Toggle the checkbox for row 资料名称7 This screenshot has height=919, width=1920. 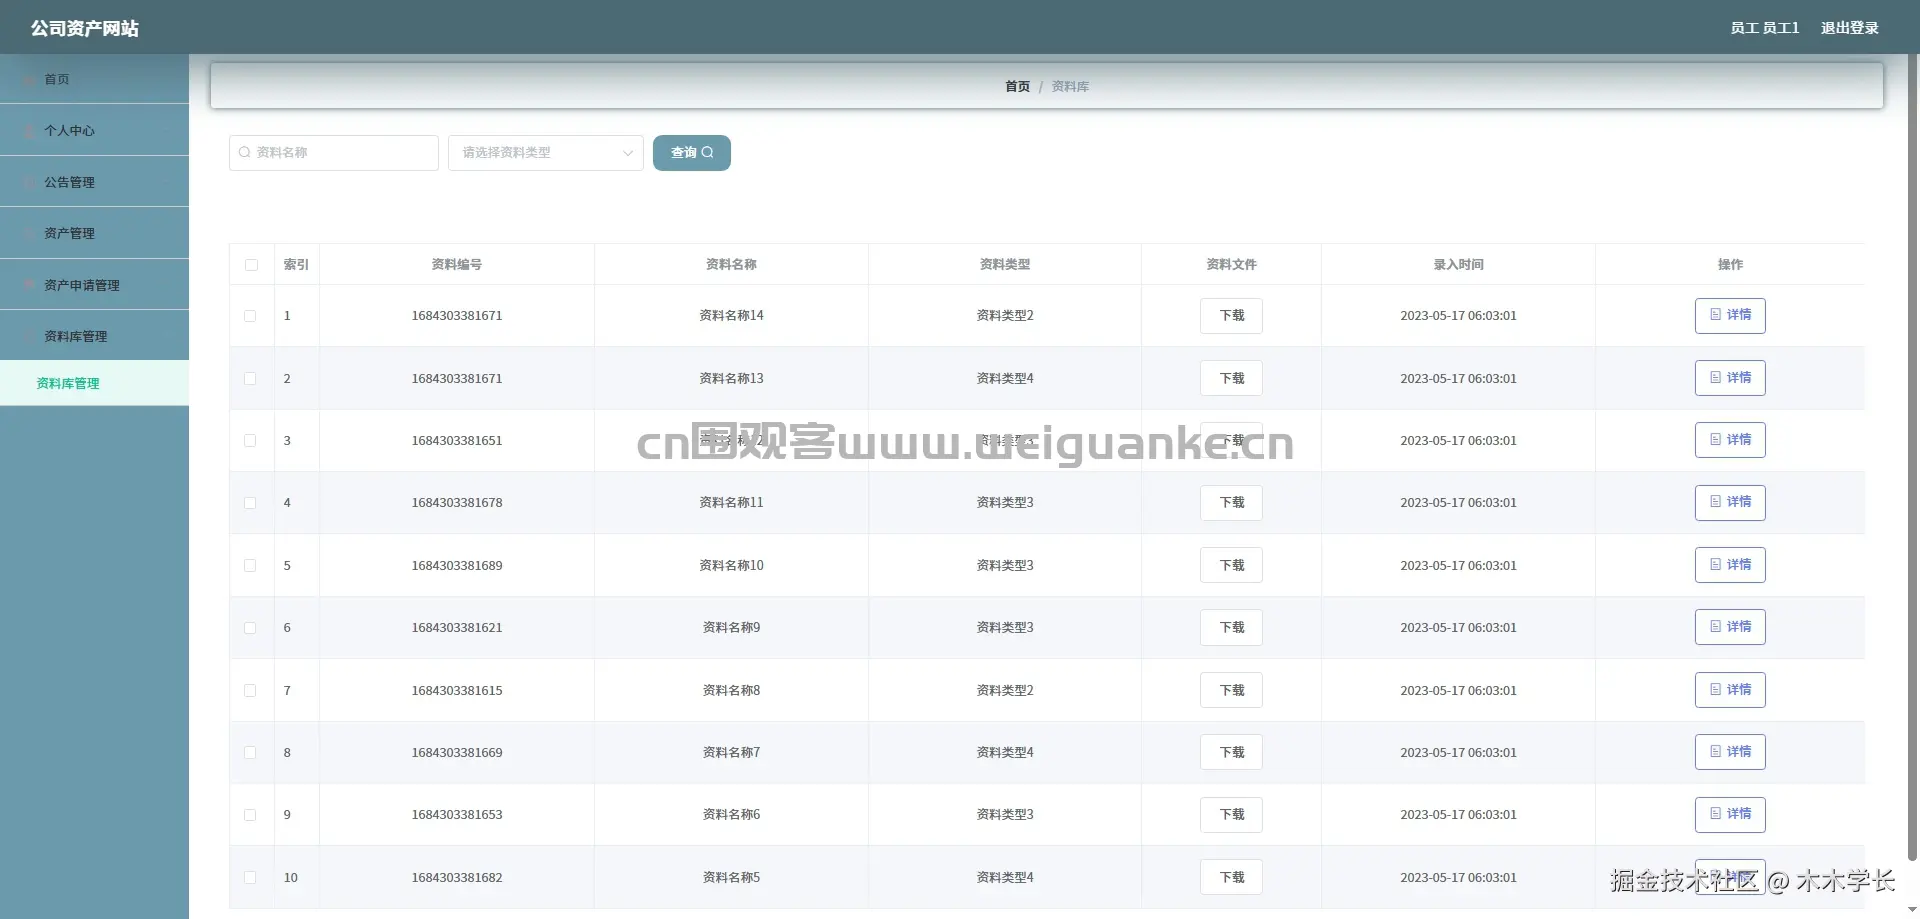coord(250,753)
